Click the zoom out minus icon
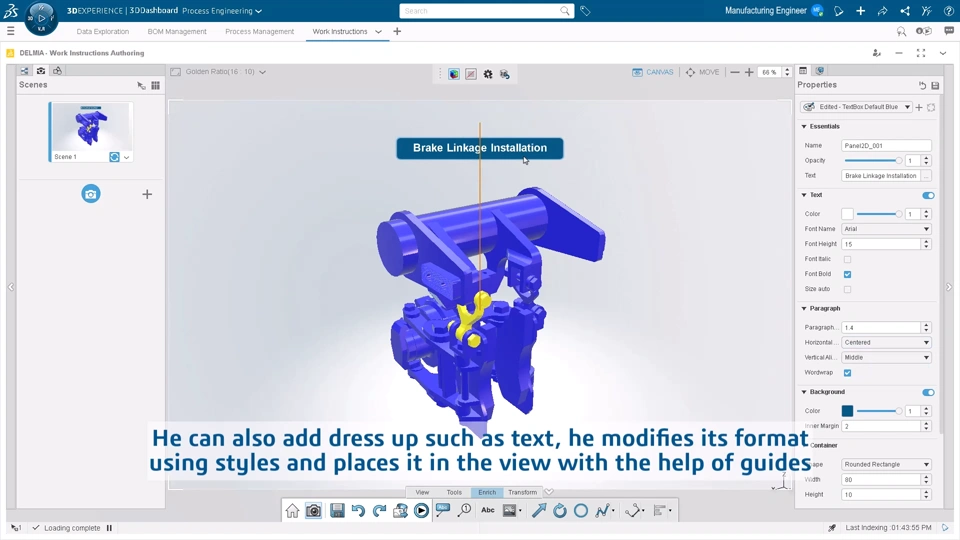960x540 pixels. tap(735, 72)
